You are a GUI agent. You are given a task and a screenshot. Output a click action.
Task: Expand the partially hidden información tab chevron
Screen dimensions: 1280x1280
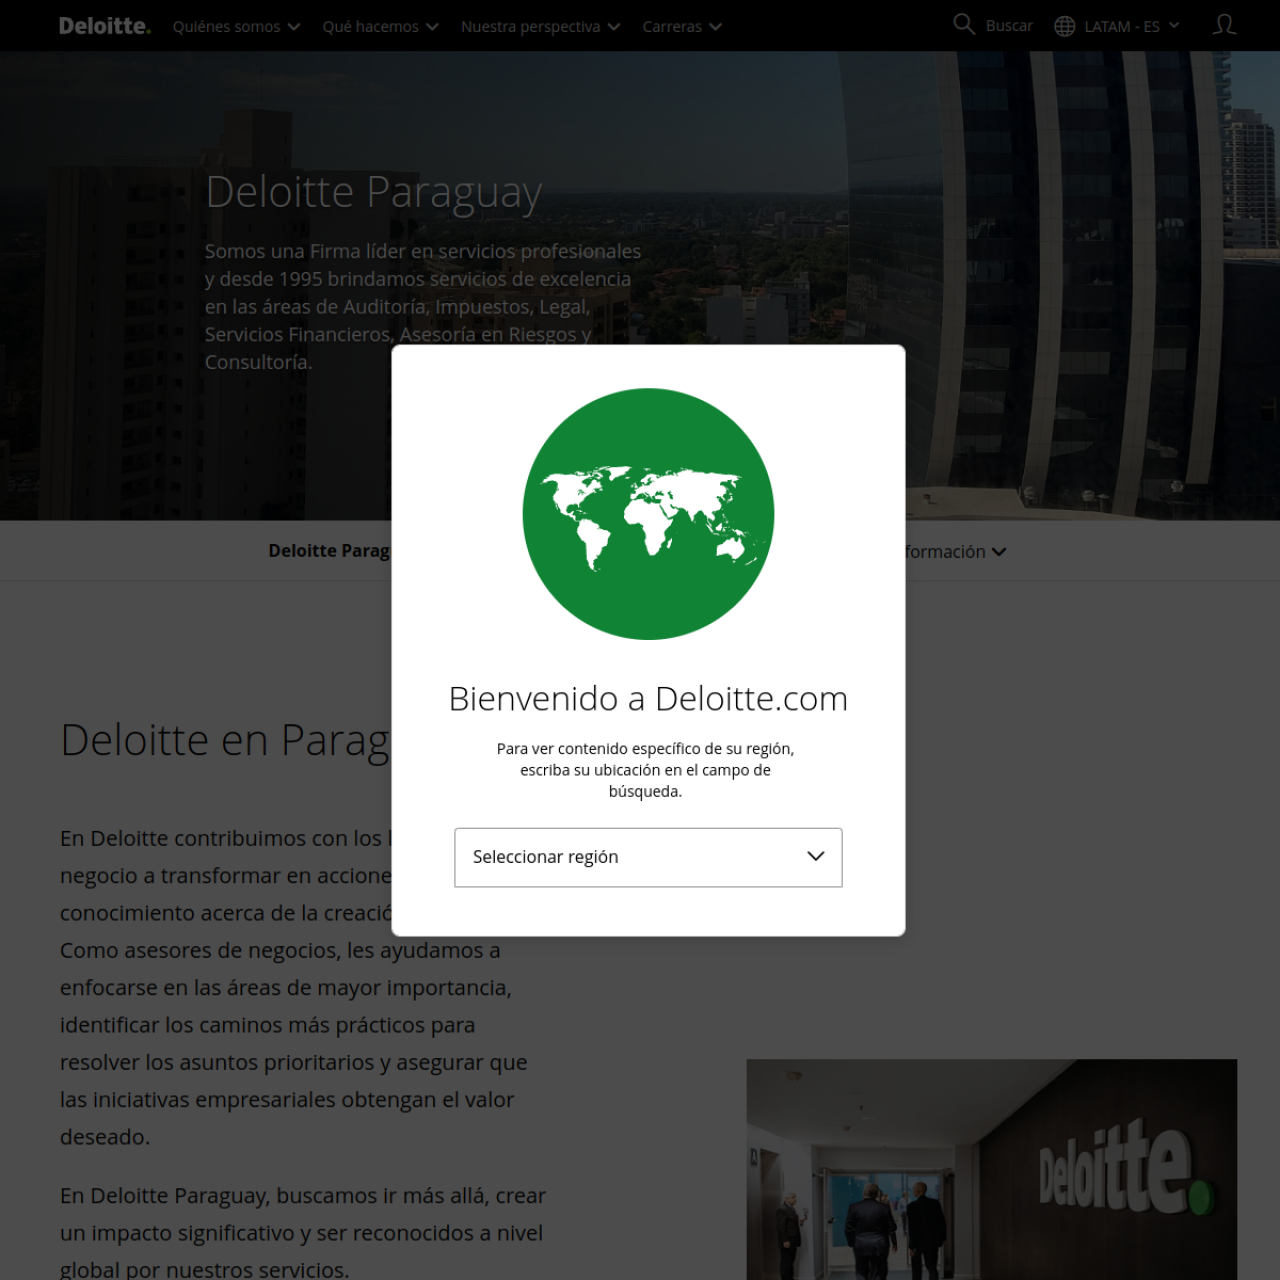tap(999, 552)
